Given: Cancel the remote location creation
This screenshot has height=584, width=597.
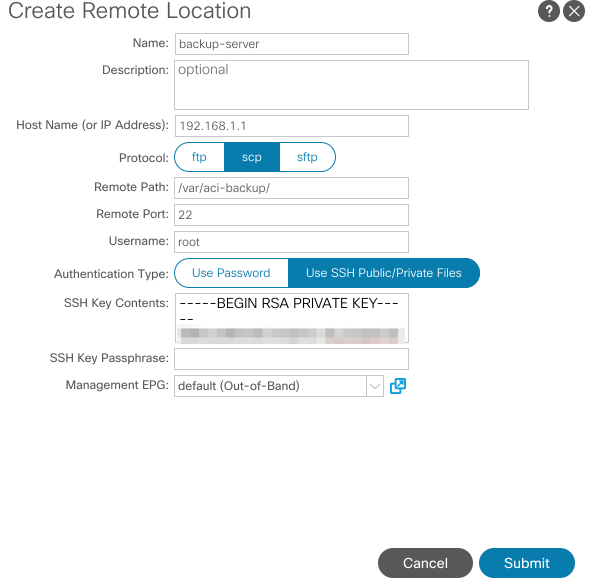Looking at the screenshot, I should coord(425,563).
